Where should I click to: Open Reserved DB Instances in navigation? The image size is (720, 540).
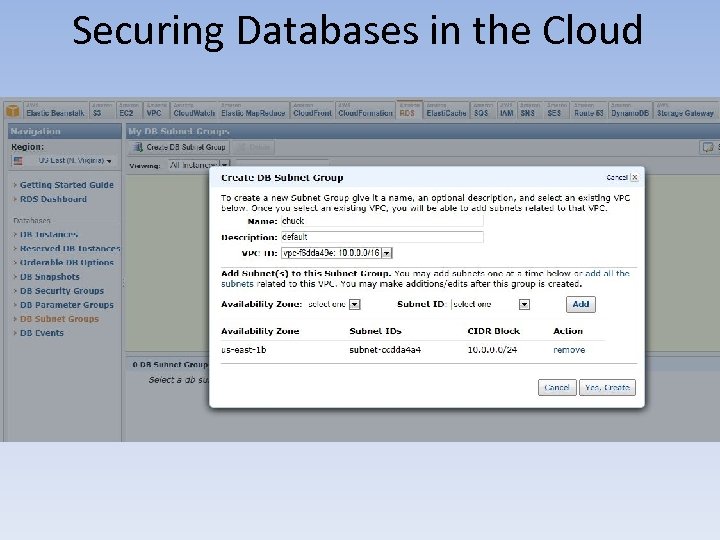coord(70,248)
